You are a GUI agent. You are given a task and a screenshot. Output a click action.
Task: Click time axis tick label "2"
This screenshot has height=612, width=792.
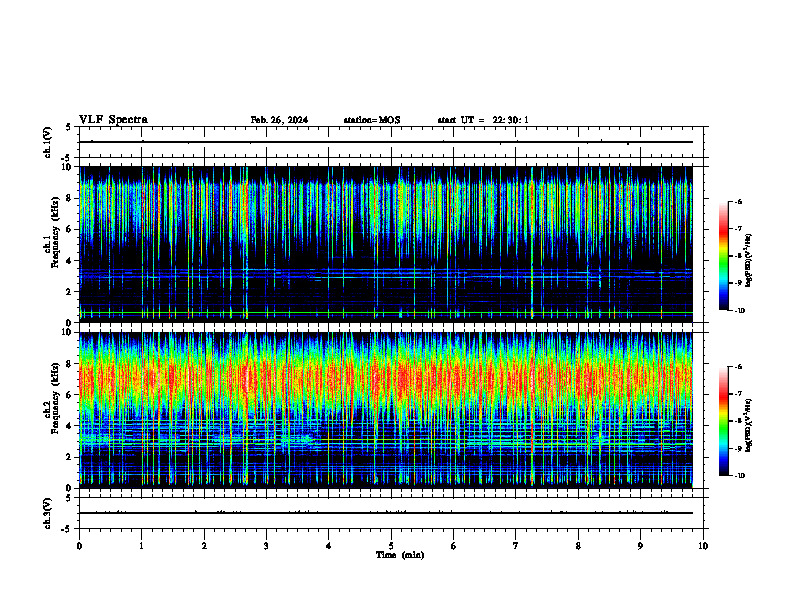(x=204, y=546)
